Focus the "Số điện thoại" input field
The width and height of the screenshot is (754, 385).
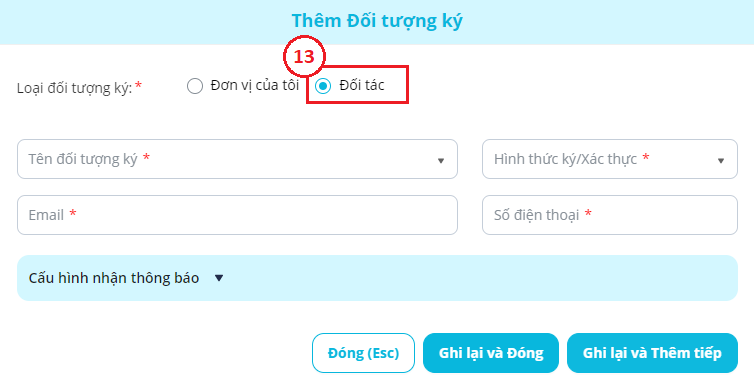(610, 215)
